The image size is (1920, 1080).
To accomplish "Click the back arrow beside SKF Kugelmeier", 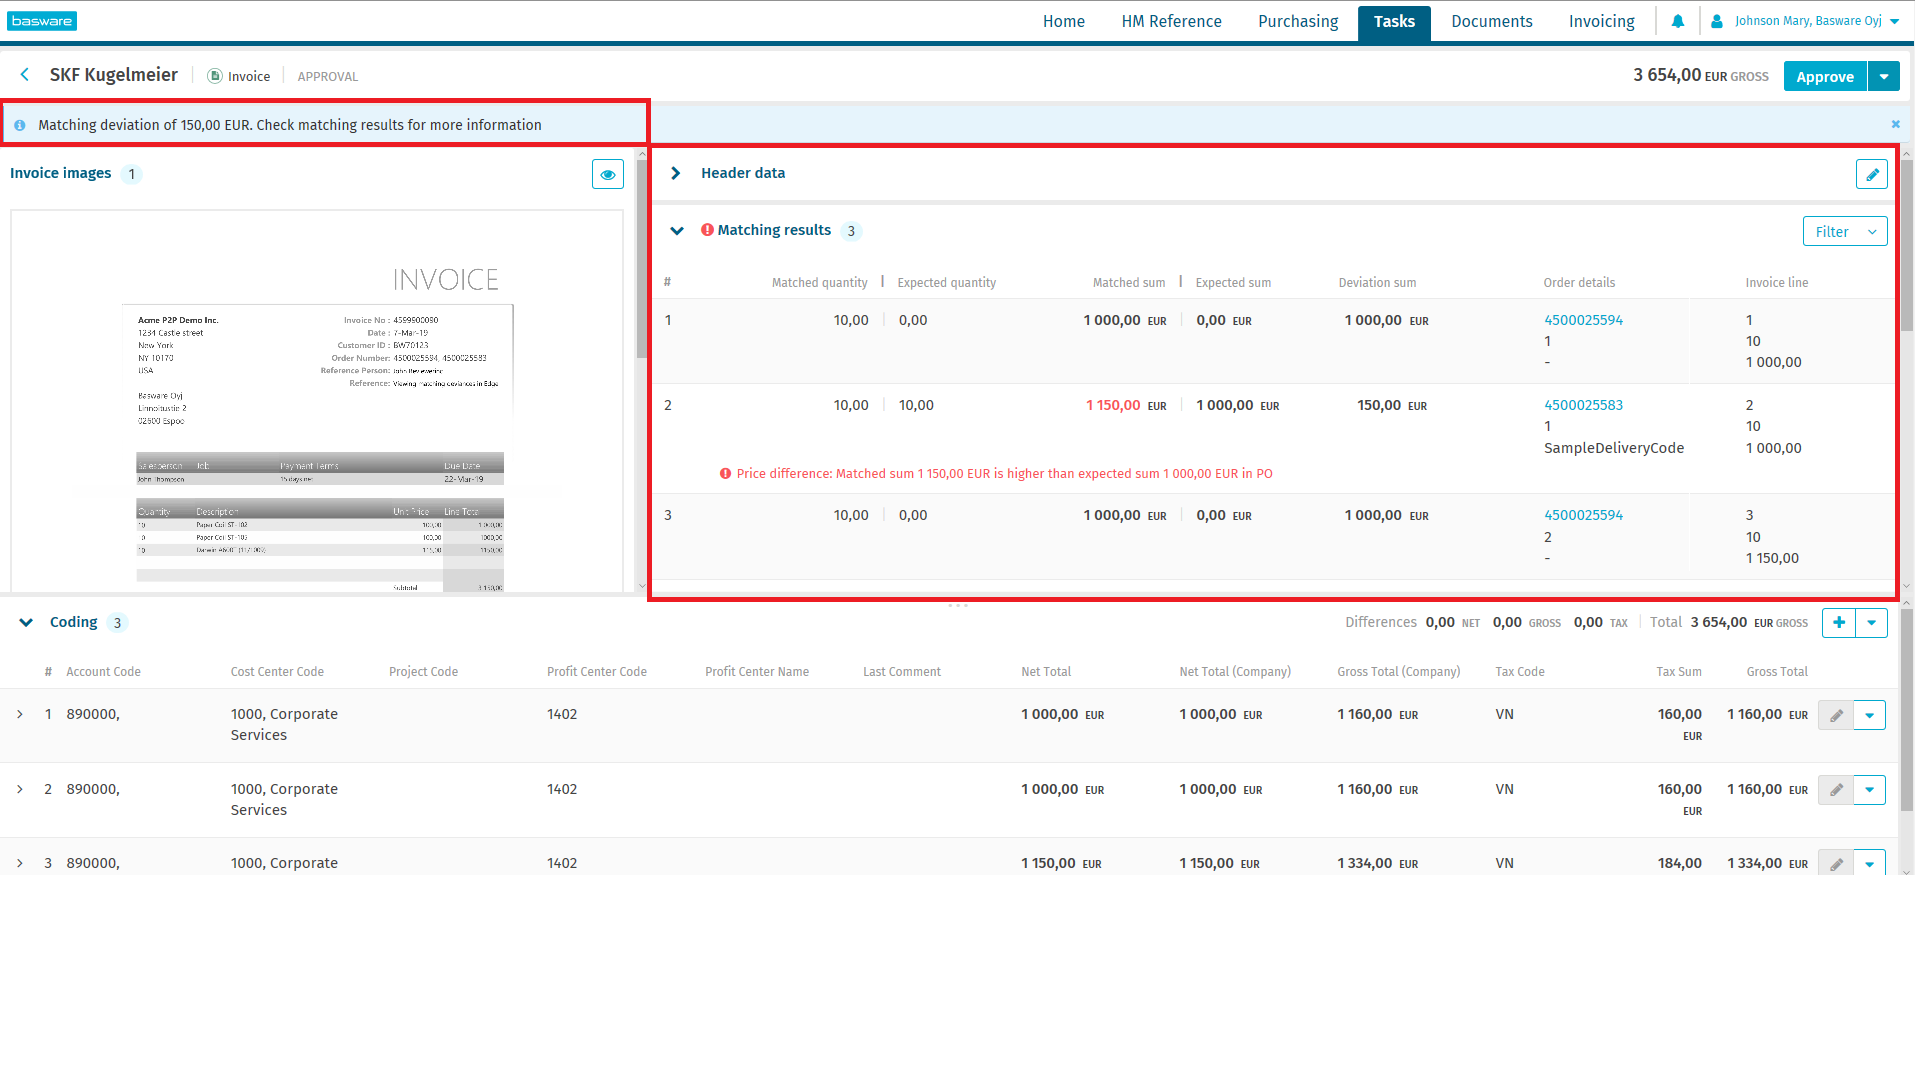I will point(25,75).
